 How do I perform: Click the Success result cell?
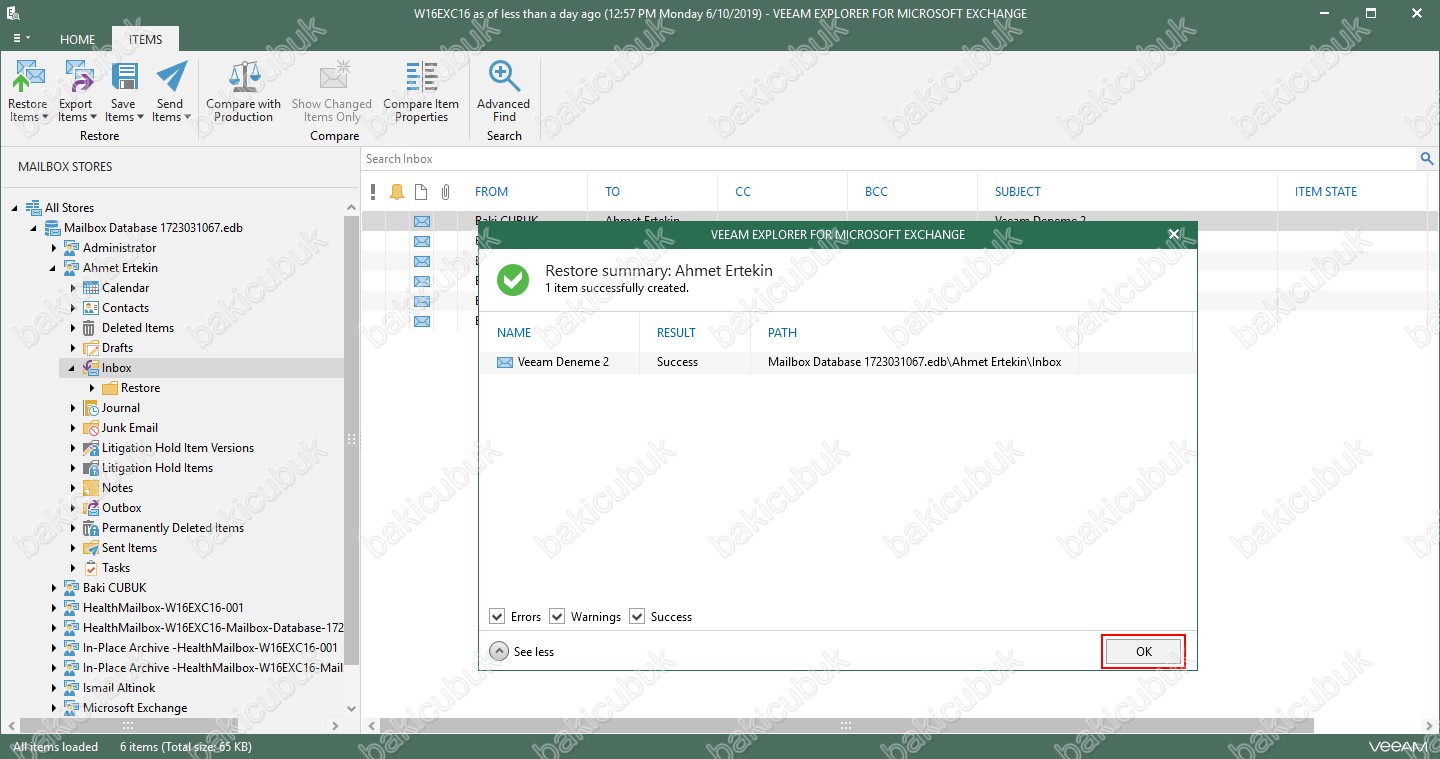tap(677, 362)
